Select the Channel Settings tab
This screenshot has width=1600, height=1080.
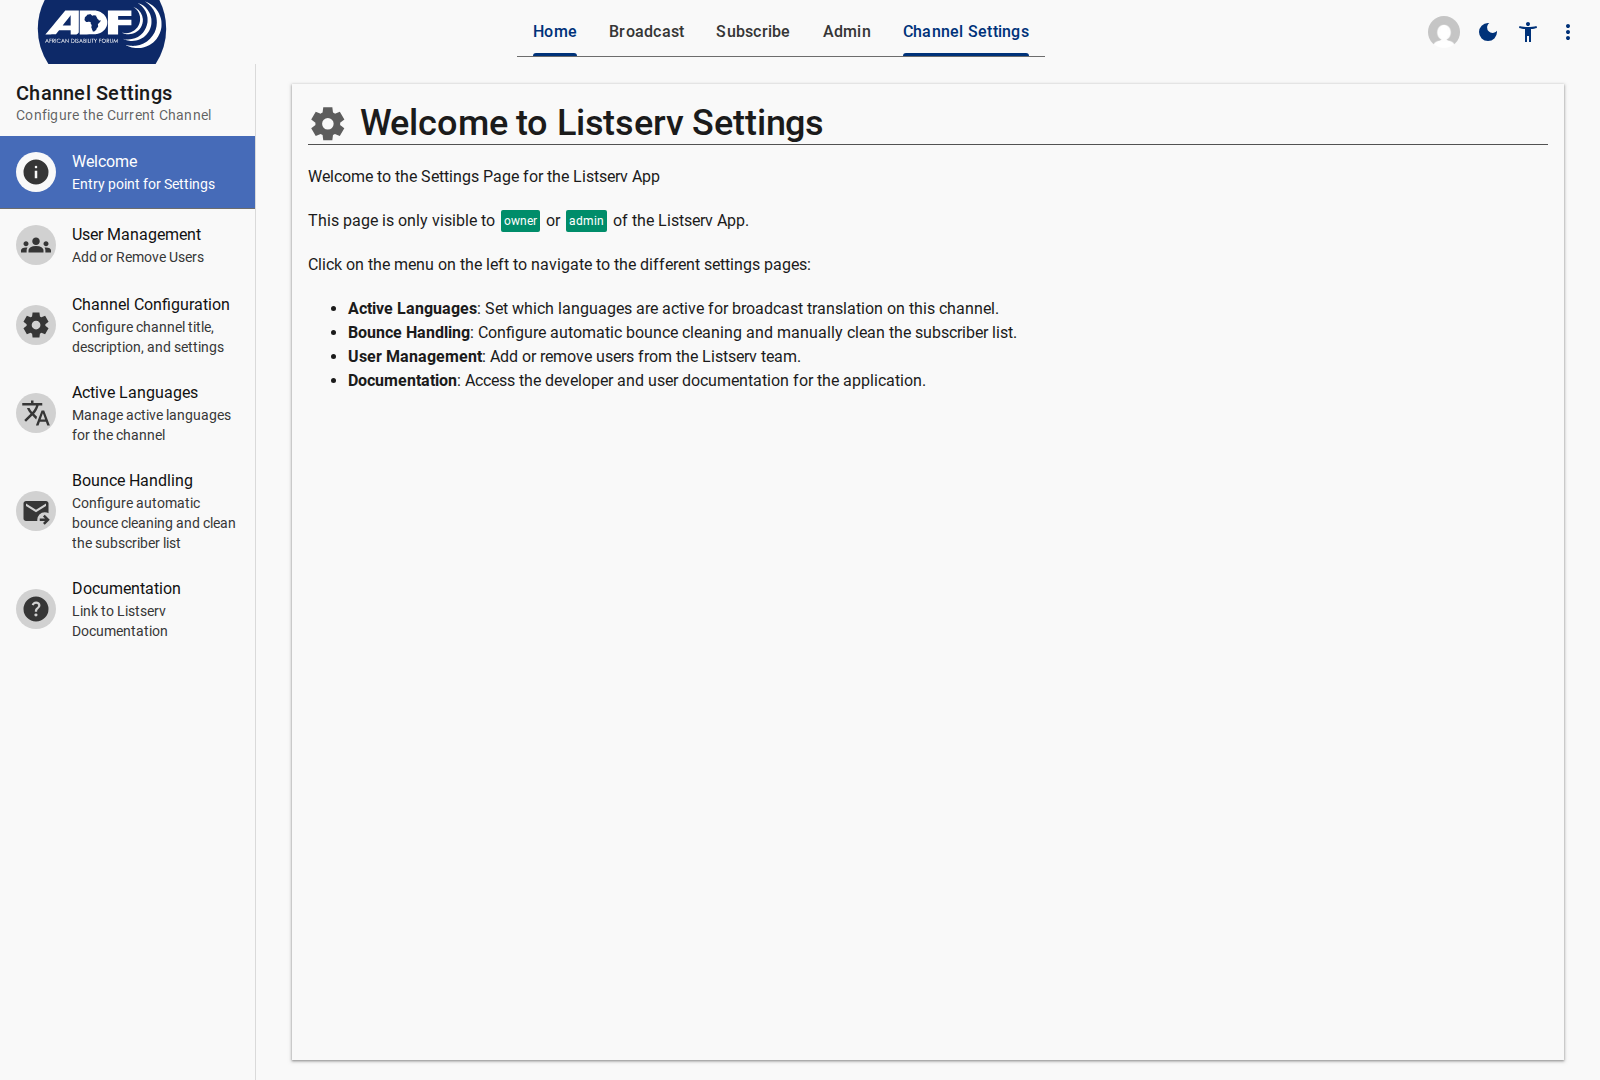pos(966,32)
